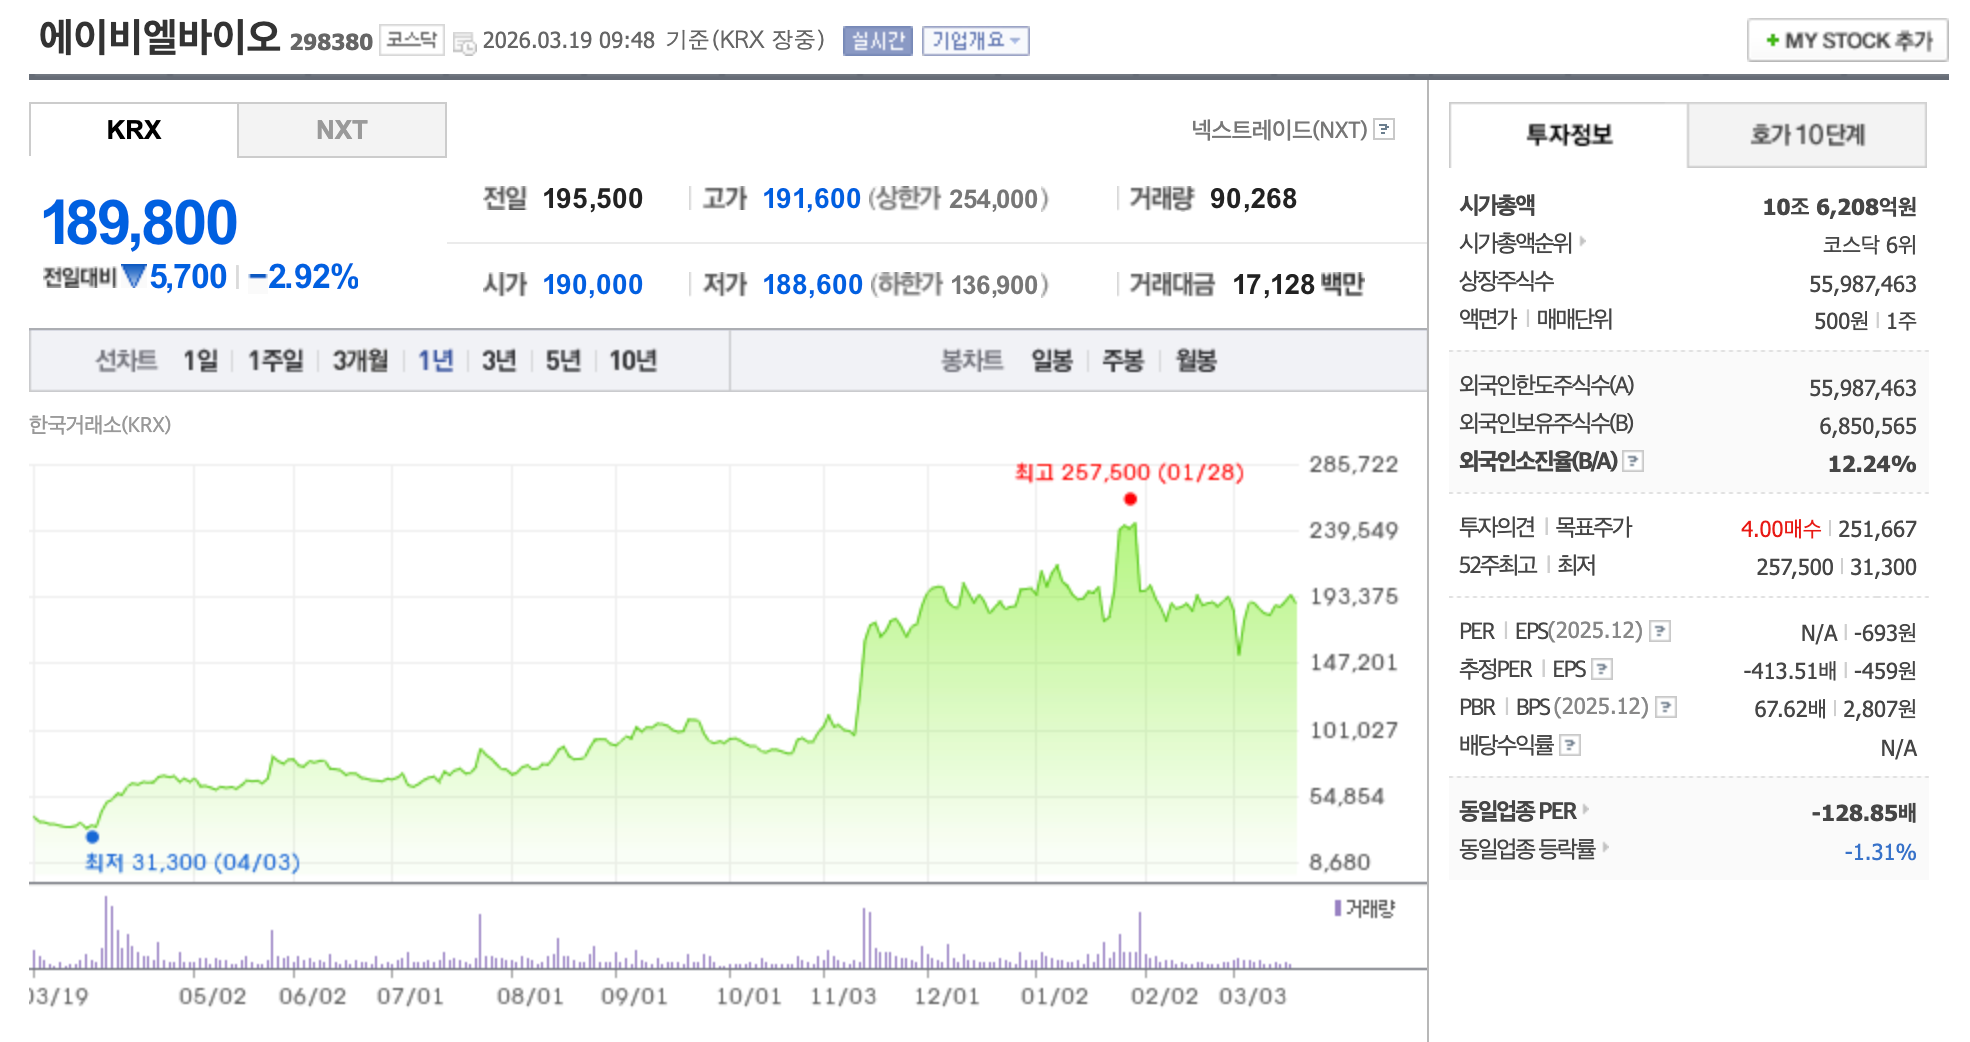Image resolution: width=1970 pixels, height=1042 pixels.
Task: Click the 시가 value 190,000
Action: coord(592,285)
